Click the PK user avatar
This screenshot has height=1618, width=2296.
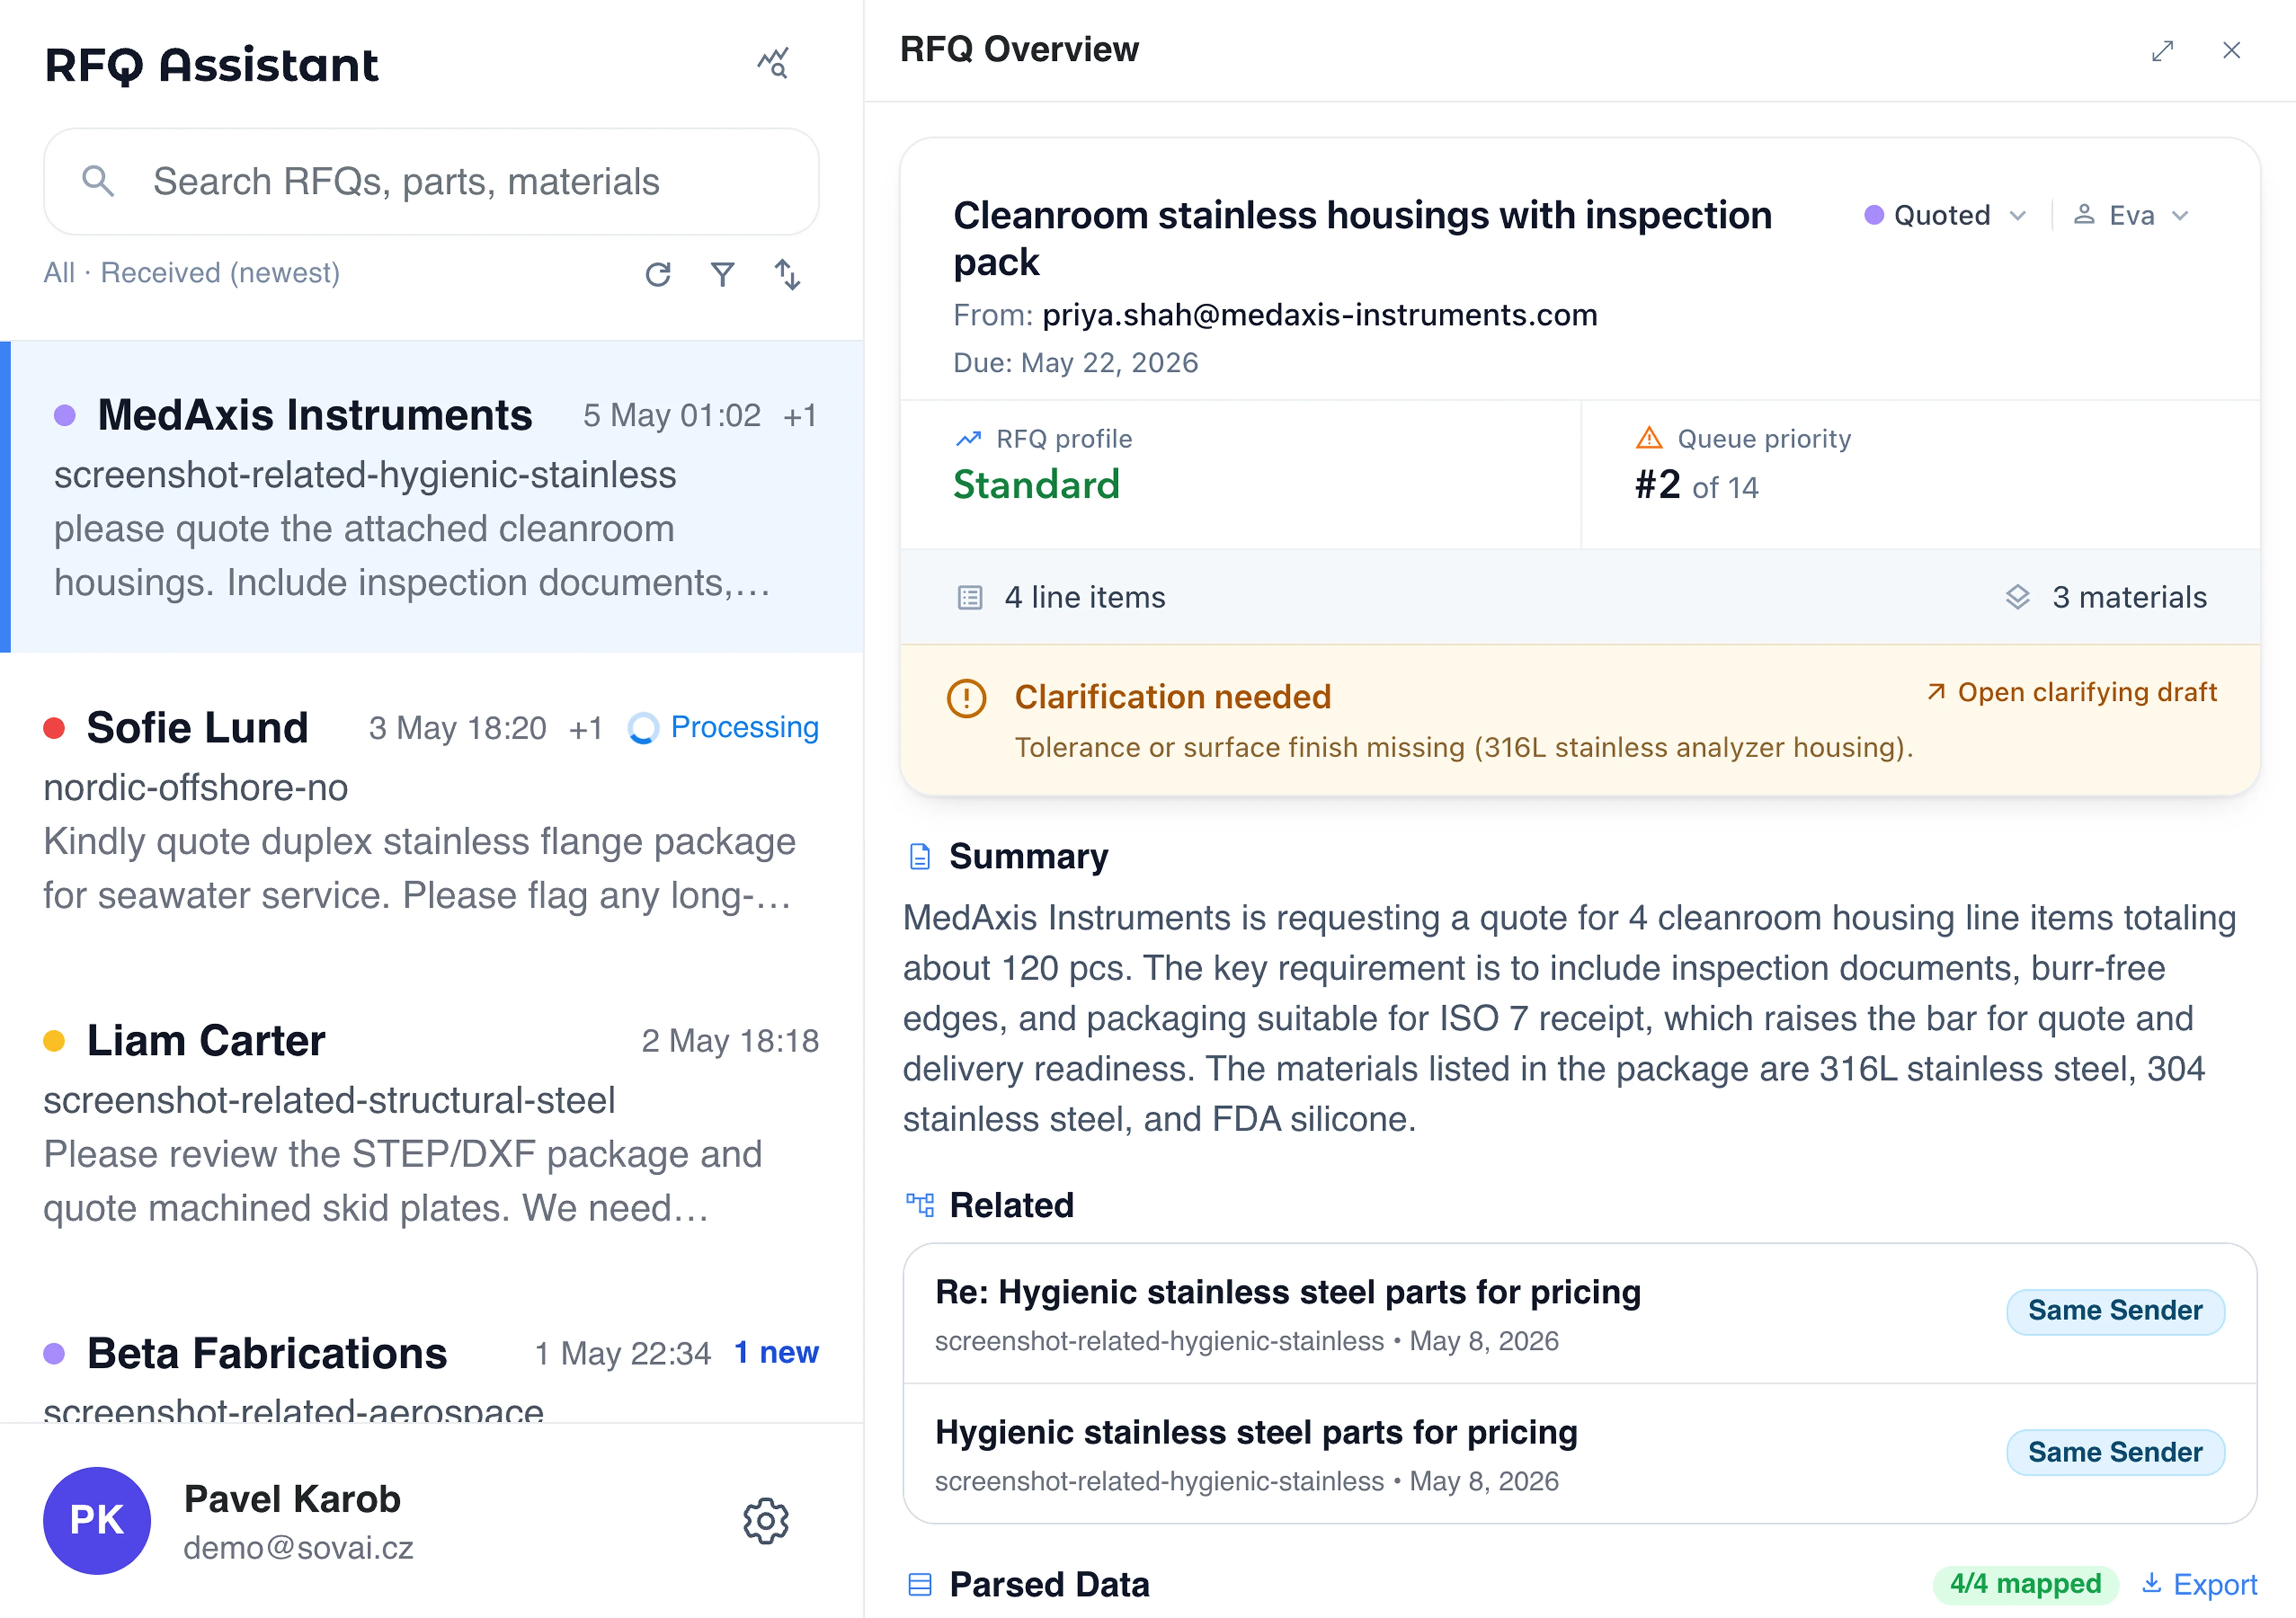pyautogui.click(x=97, y=1521)
